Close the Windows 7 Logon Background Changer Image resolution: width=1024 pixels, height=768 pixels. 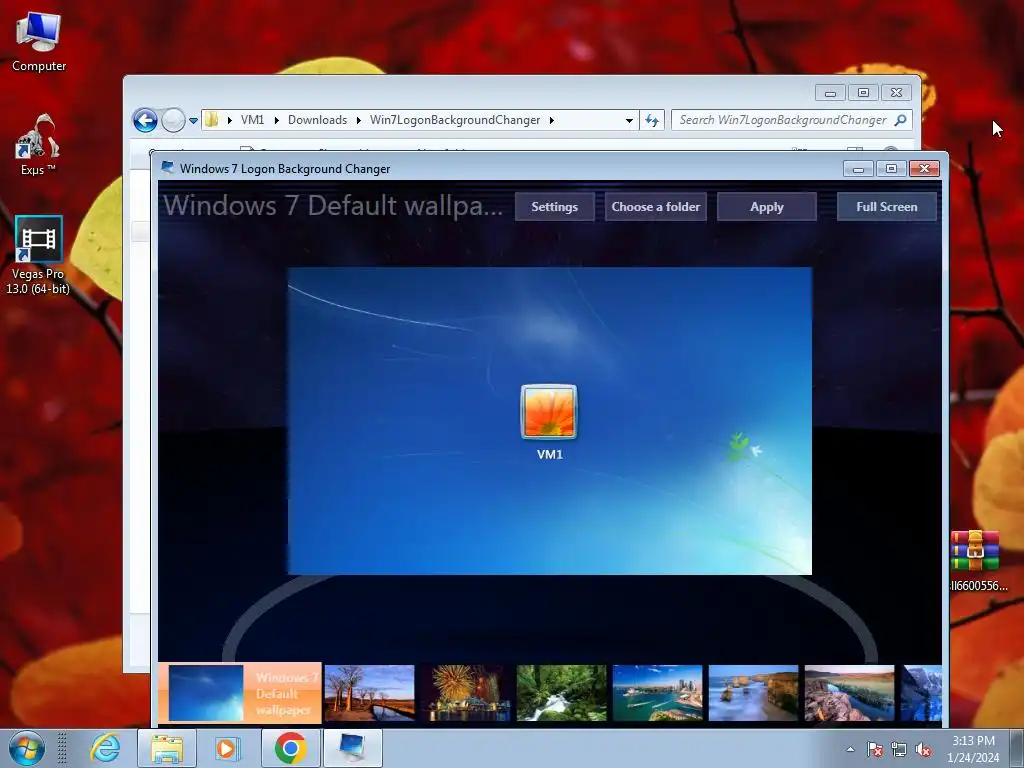(x=925, y=169)
